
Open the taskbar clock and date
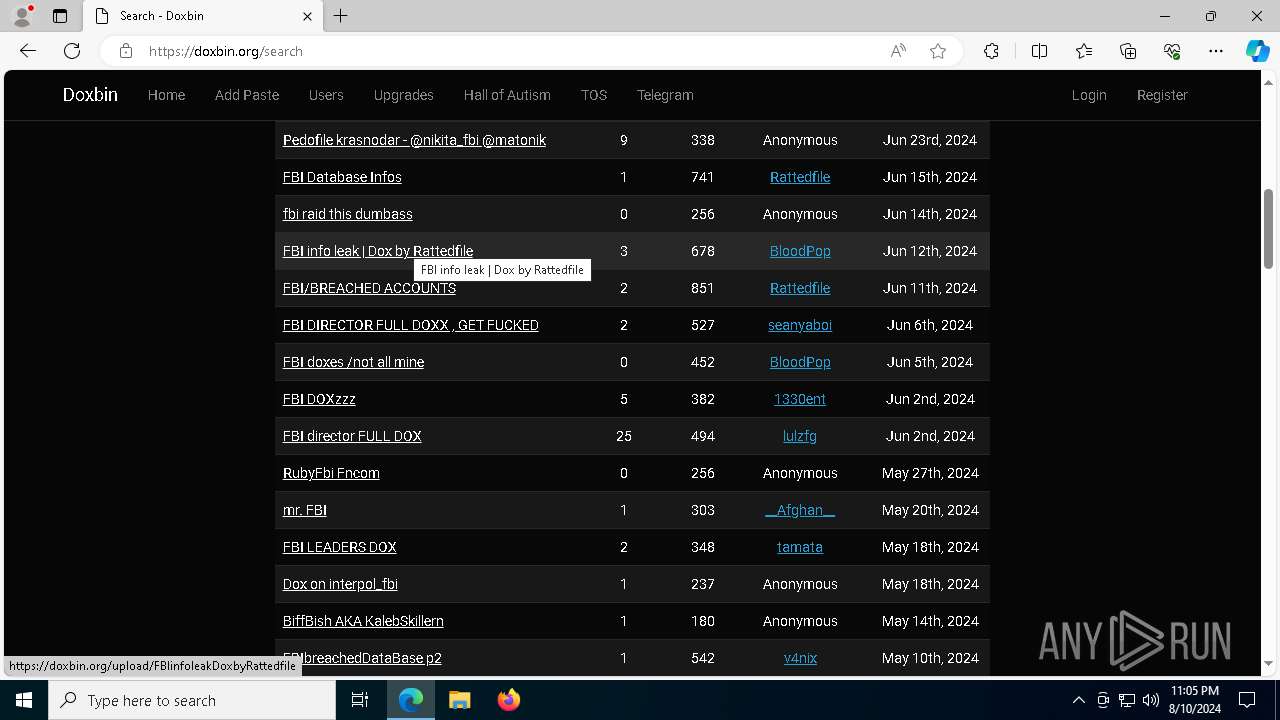[x=1194, y=700]
